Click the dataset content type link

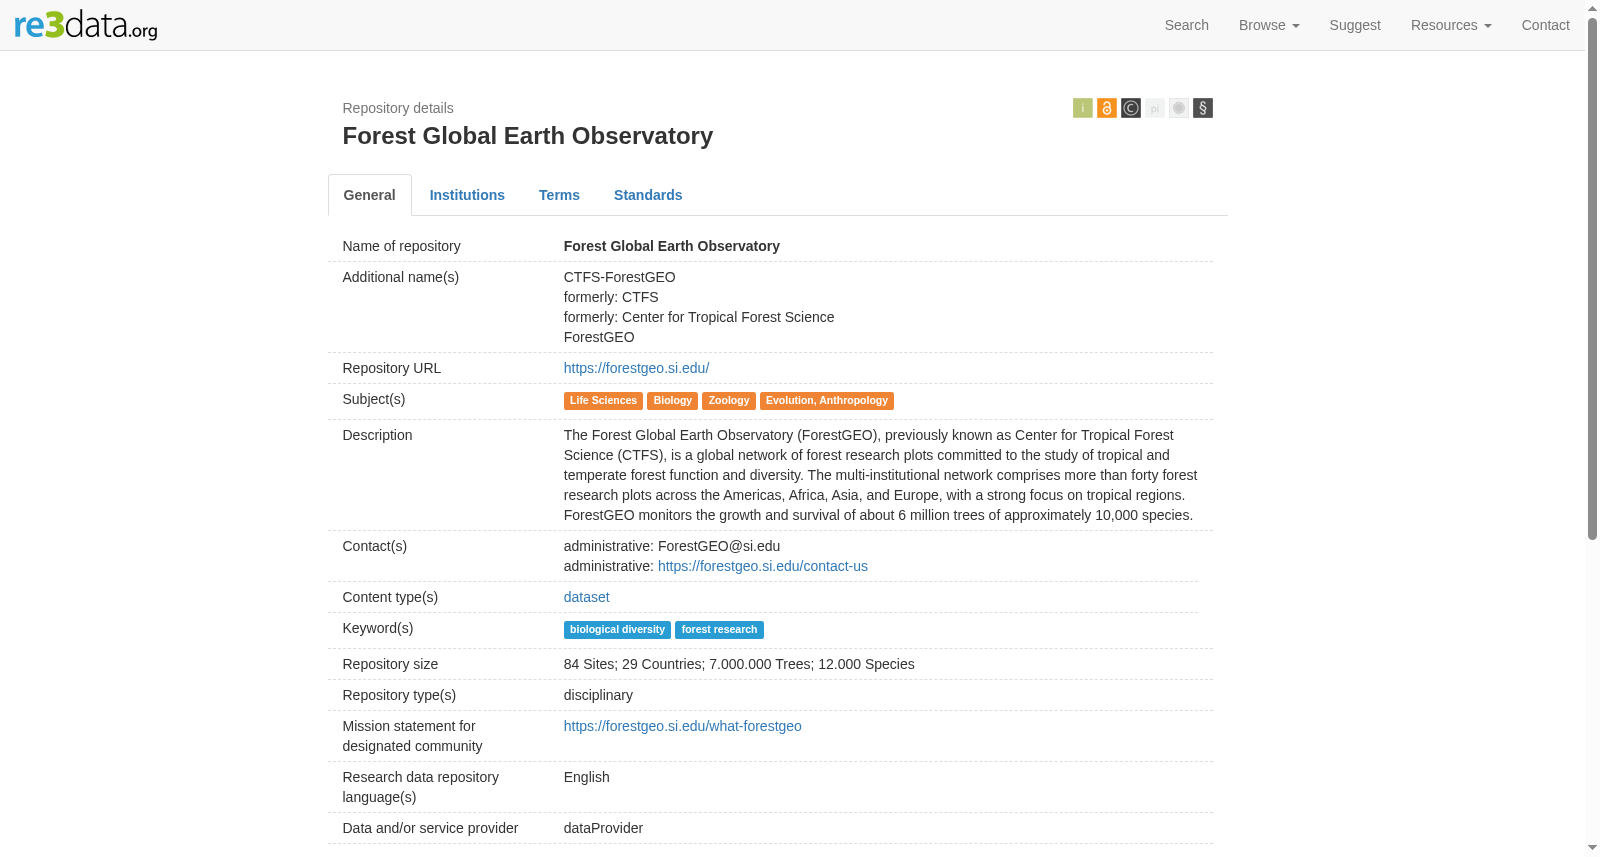coord(586,597)
